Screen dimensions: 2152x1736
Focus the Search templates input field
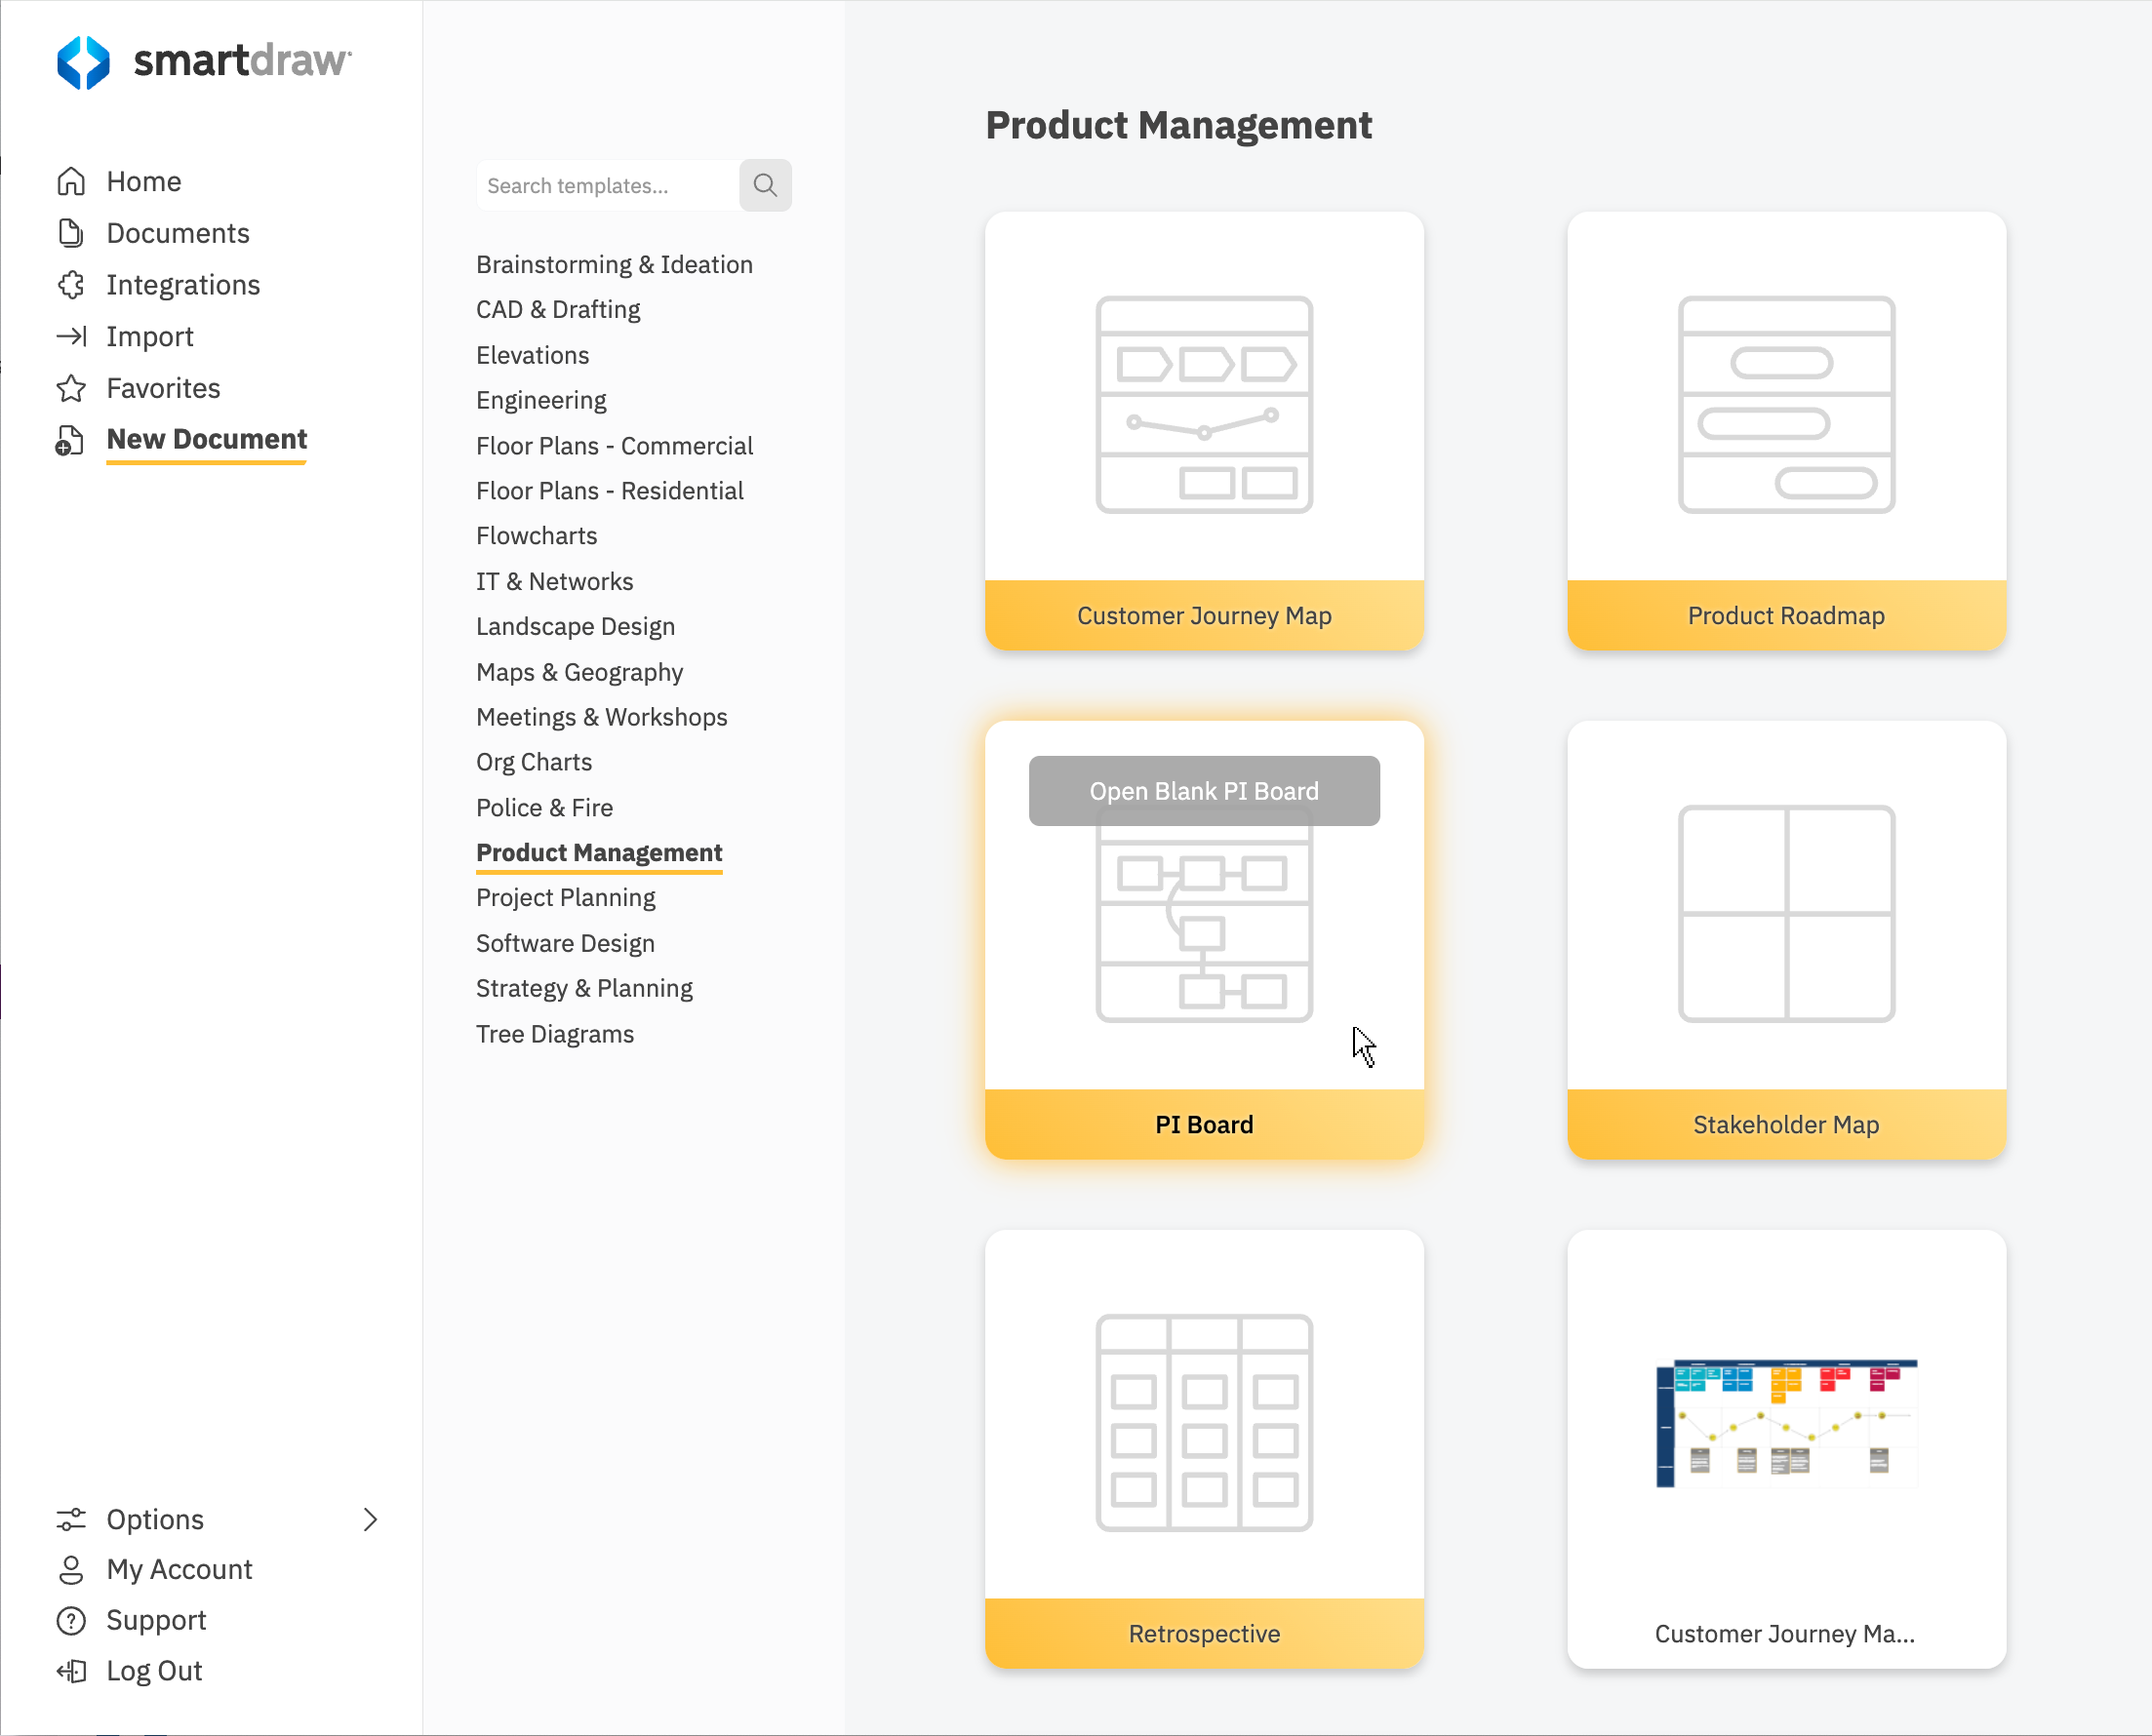606,185
